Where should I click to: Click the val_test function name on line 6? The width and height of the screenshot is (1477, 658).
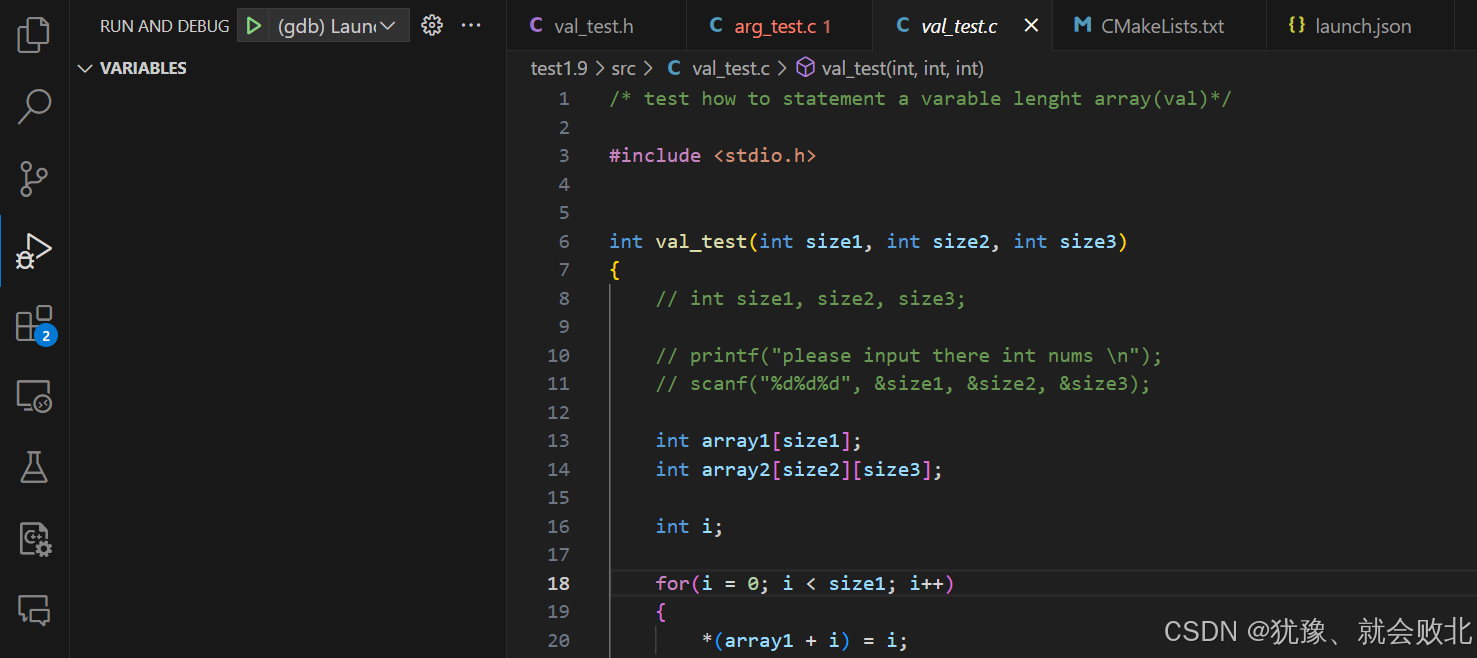(701, 241)
